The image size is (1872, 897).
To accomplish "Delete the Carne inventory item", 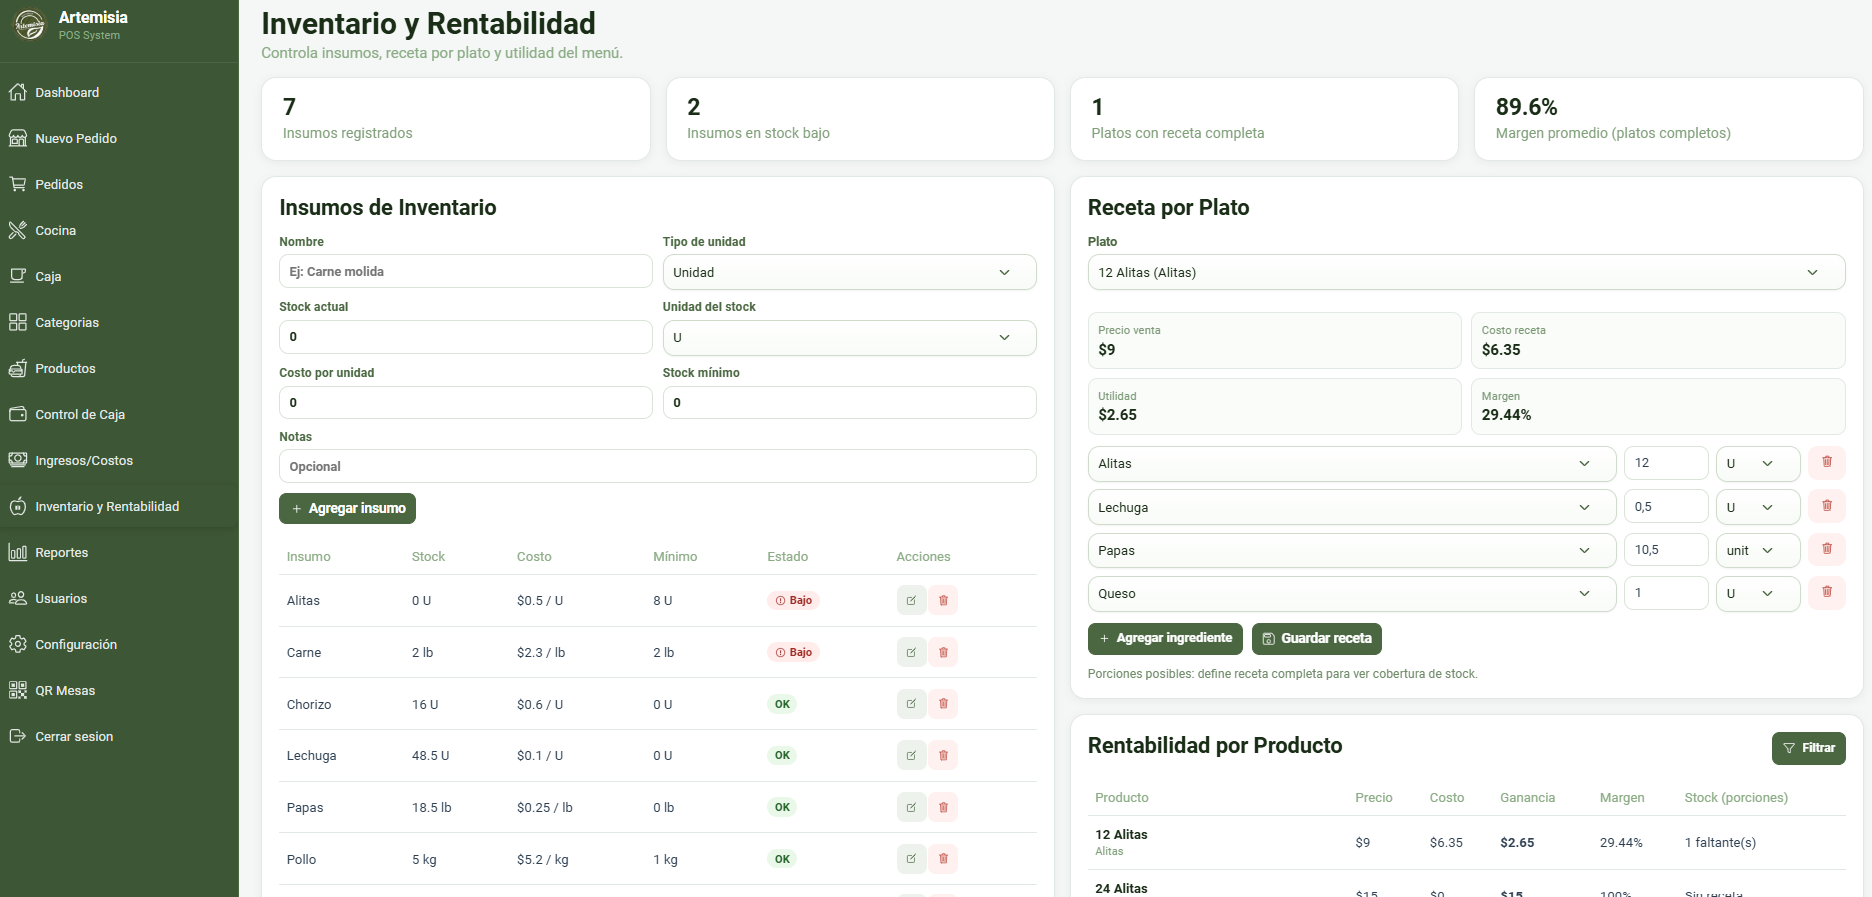I will click(943, 652).
